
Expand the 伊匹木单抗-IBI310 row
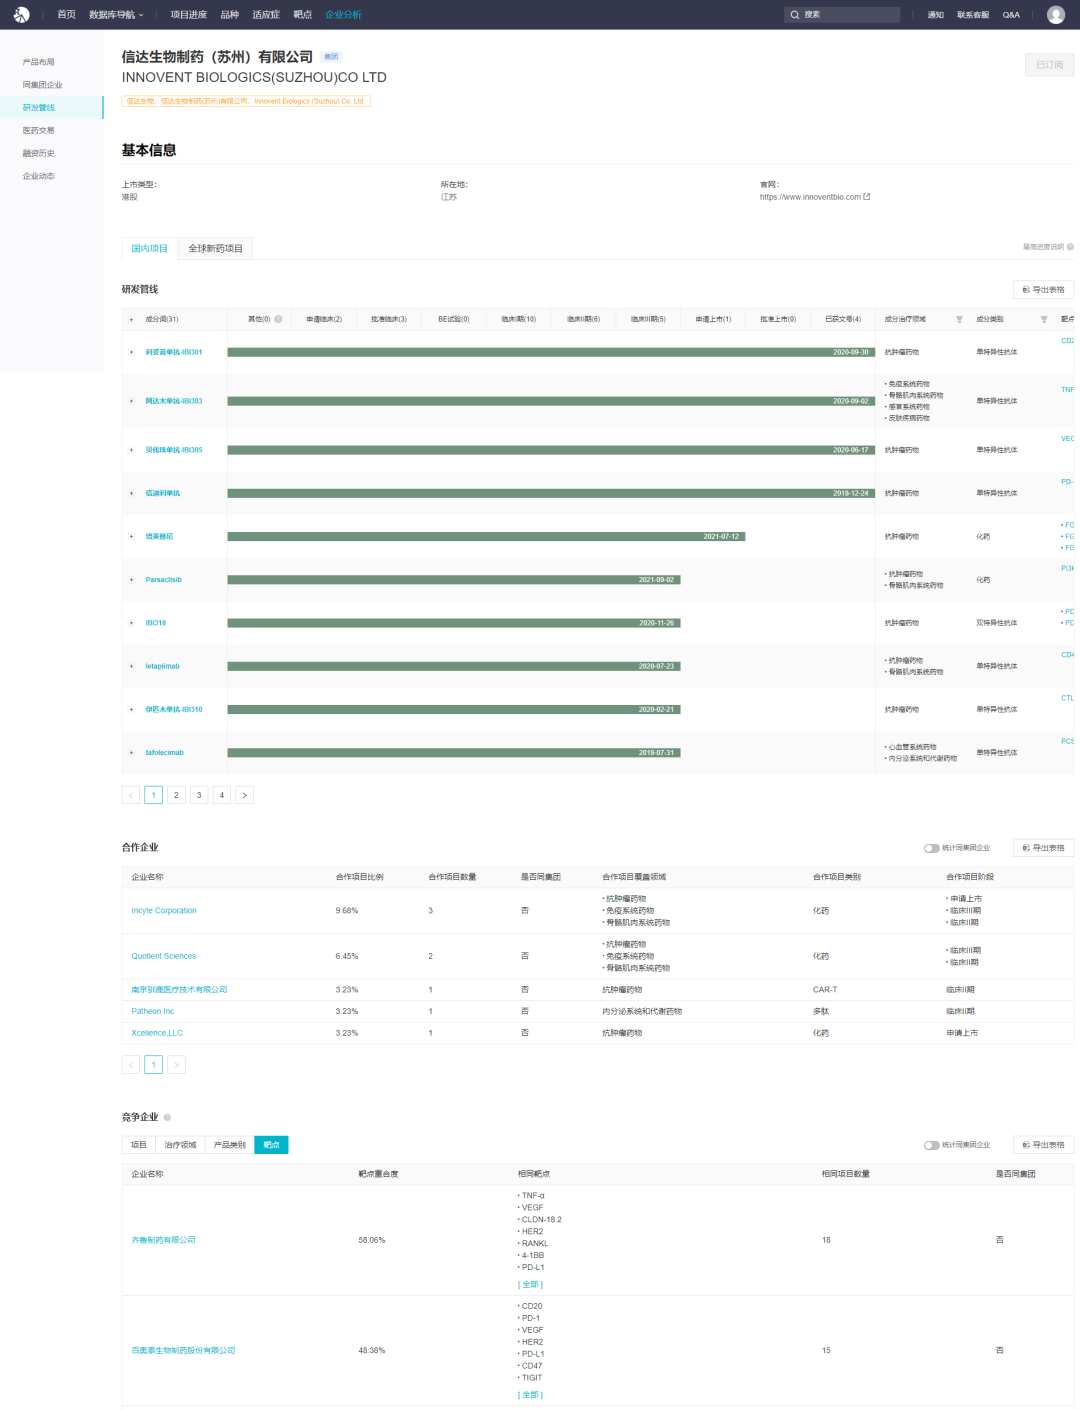[131, 710]
